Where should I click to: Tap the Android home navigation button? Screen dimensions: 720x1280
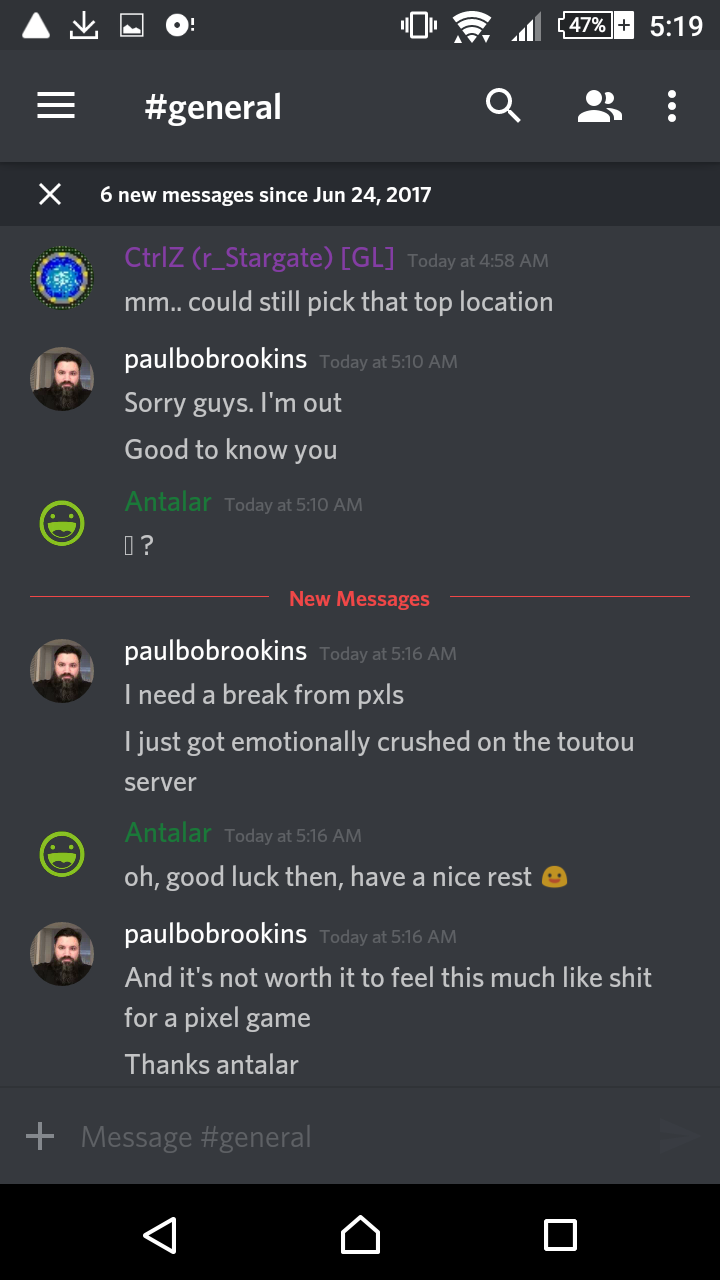(360, 1235)
